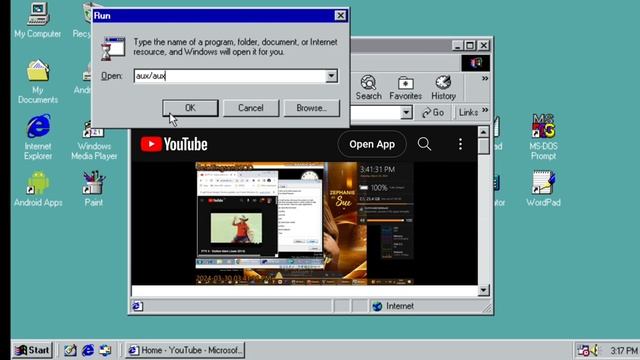Select Home - YouTube taskbar button

[x=185, y=350]
